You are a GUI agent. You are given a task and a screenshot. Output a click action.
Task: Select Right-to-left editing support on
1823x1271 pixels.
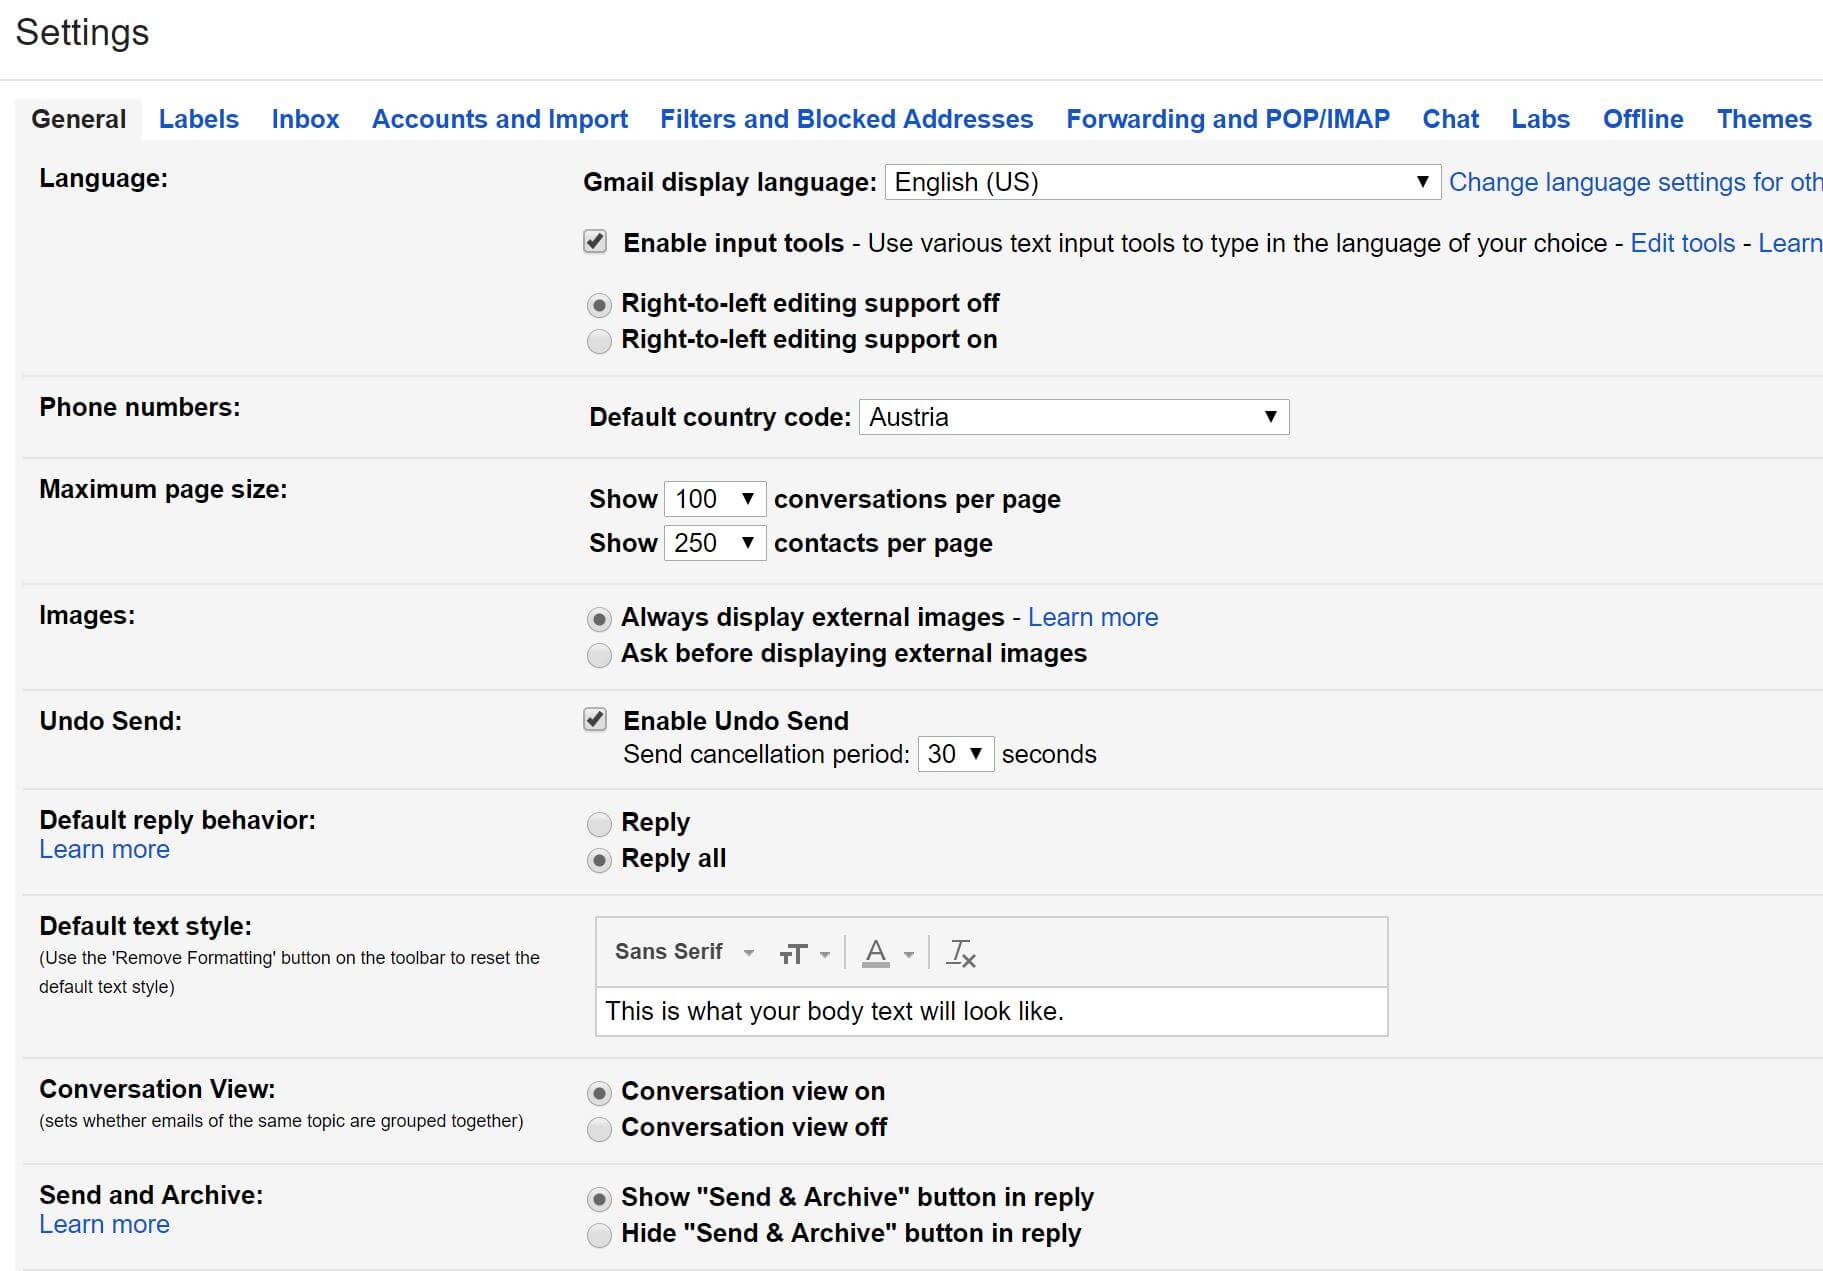(599, 341)
